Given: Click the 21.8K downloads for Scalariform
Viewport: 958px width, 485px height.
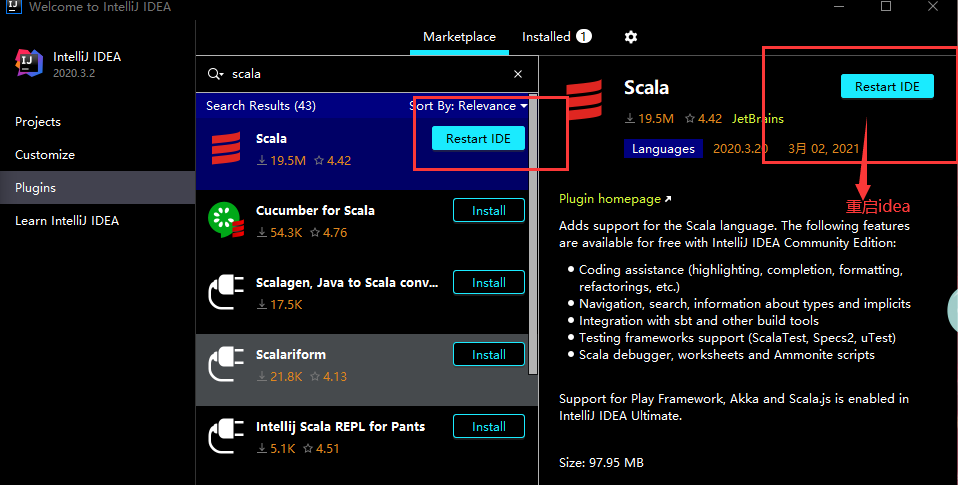Looking at the screenshot, I should point(280,377).
